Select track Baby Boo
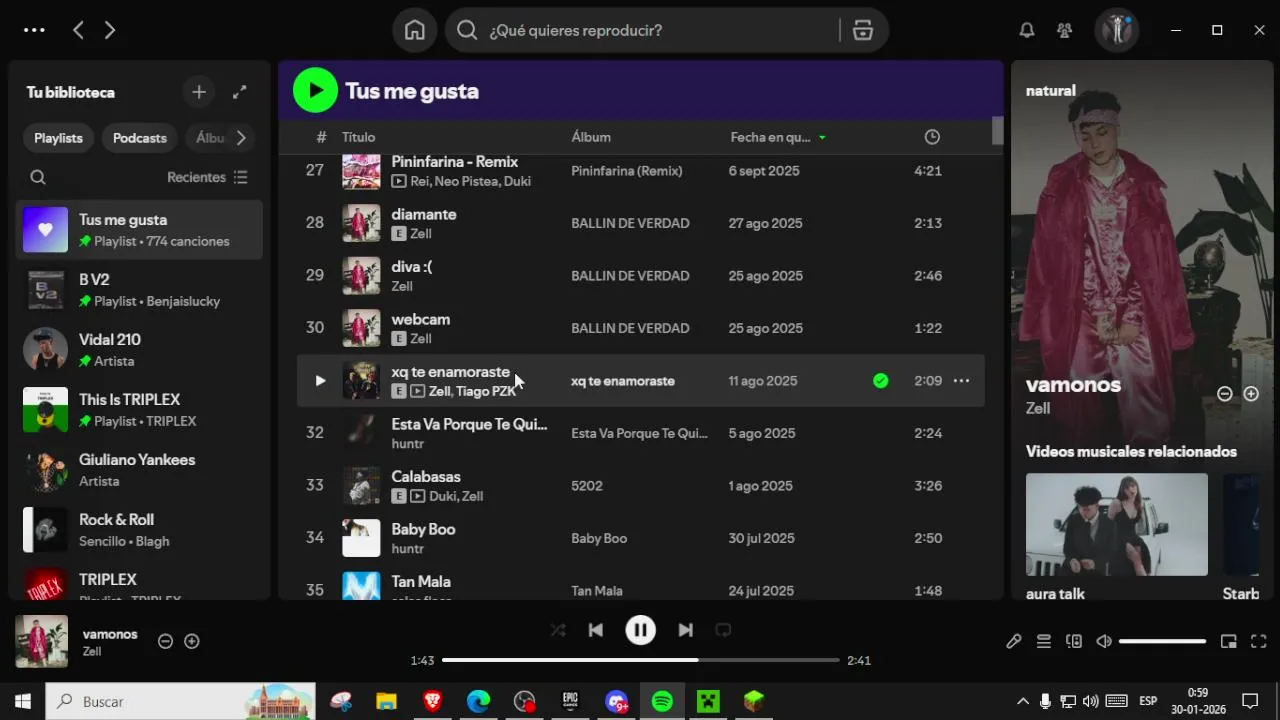1280x720 pixels. click(641, 538)
